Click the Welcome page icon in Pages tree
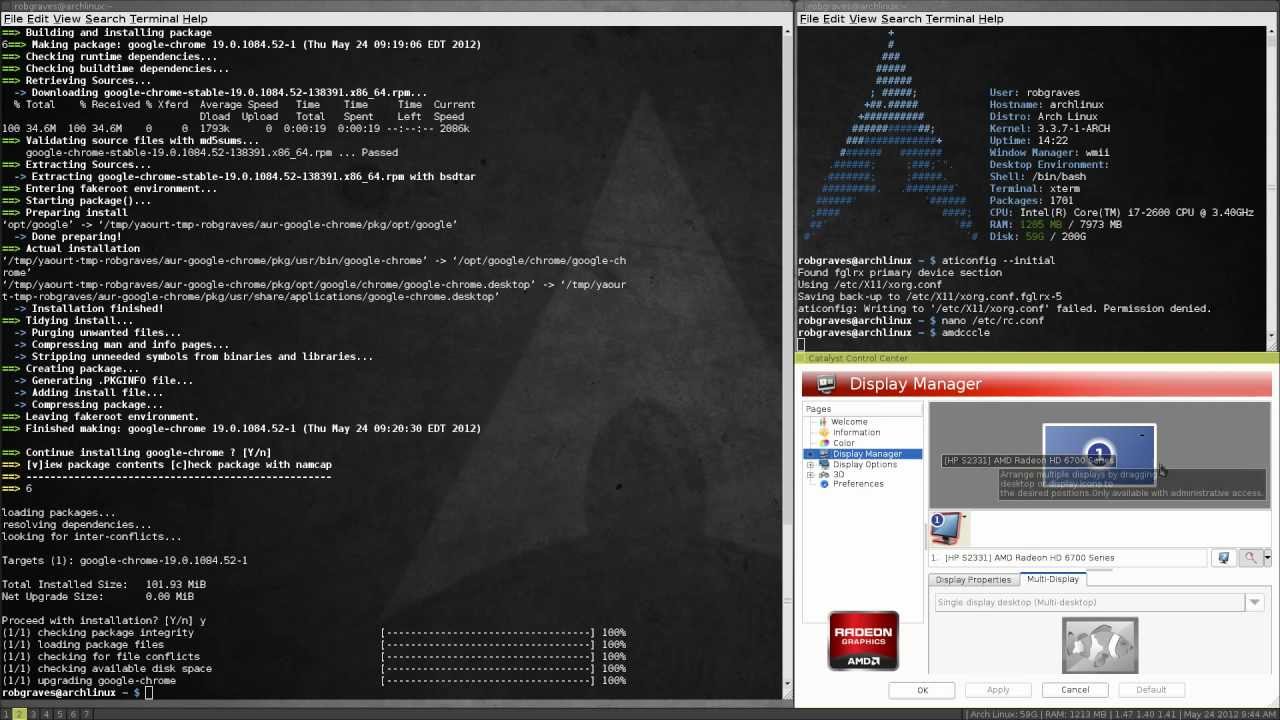 824,422
